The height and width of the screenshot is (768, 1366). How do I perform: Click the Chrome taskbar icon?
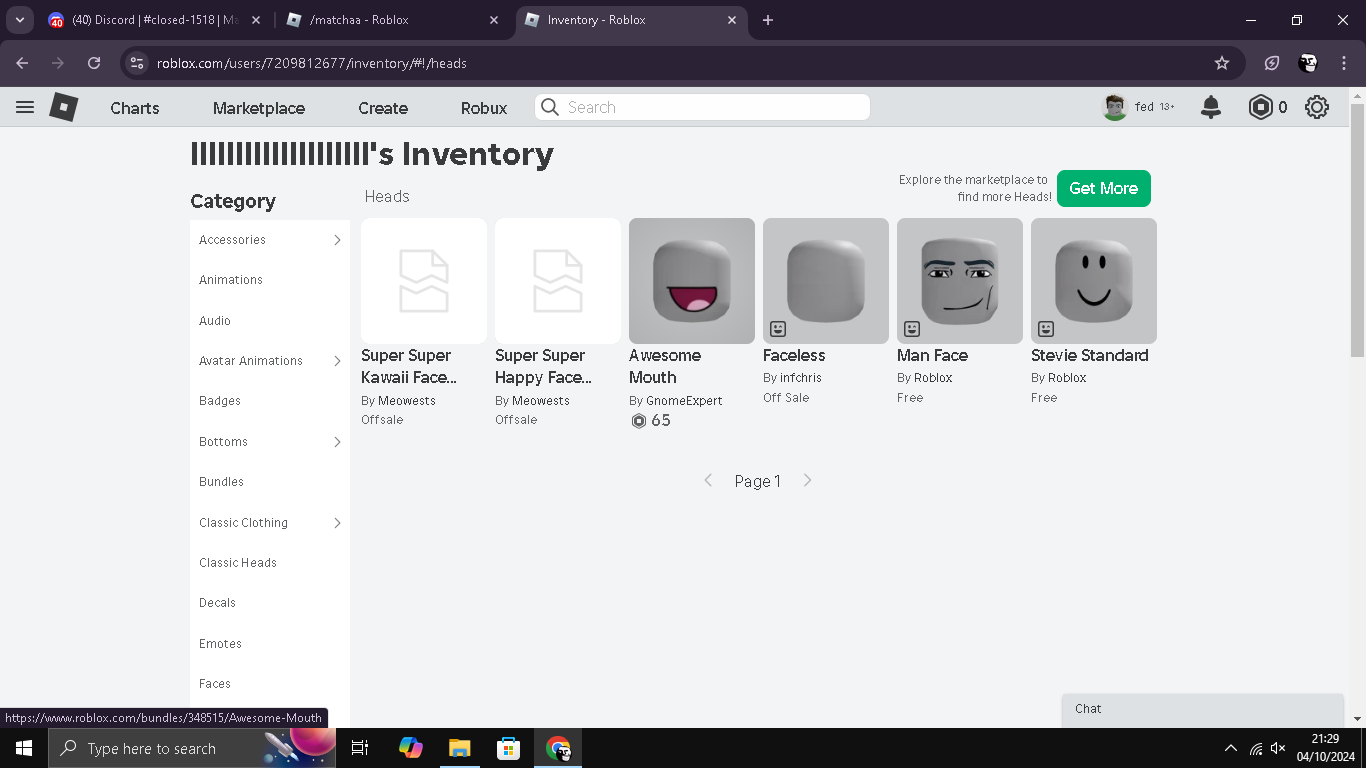click(x=558, y=748)
